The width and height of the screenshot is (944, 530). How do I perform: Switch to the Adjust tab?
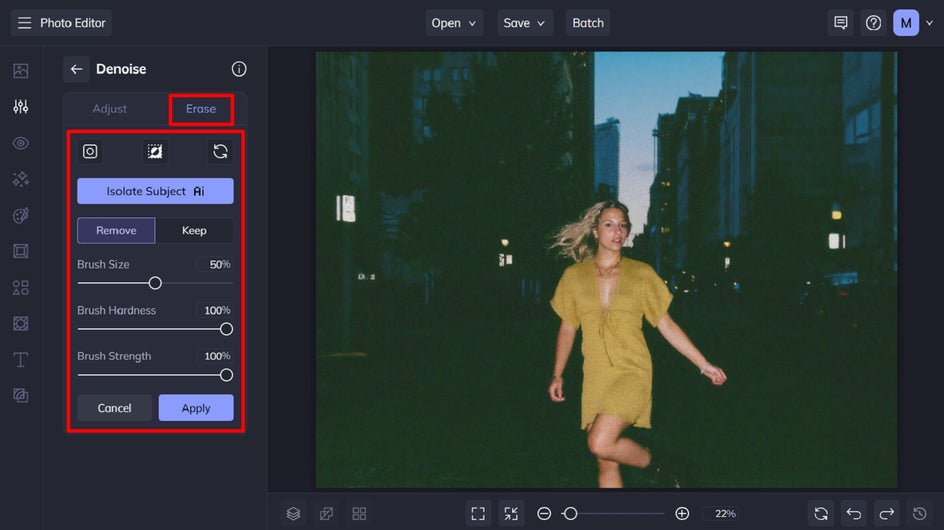110,109
